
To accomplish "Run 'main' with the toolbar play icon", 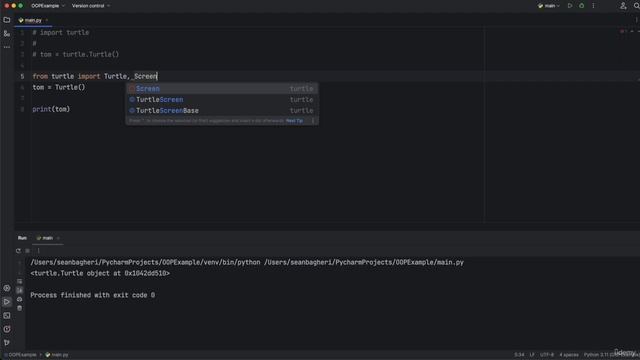I will coord(570,6).
